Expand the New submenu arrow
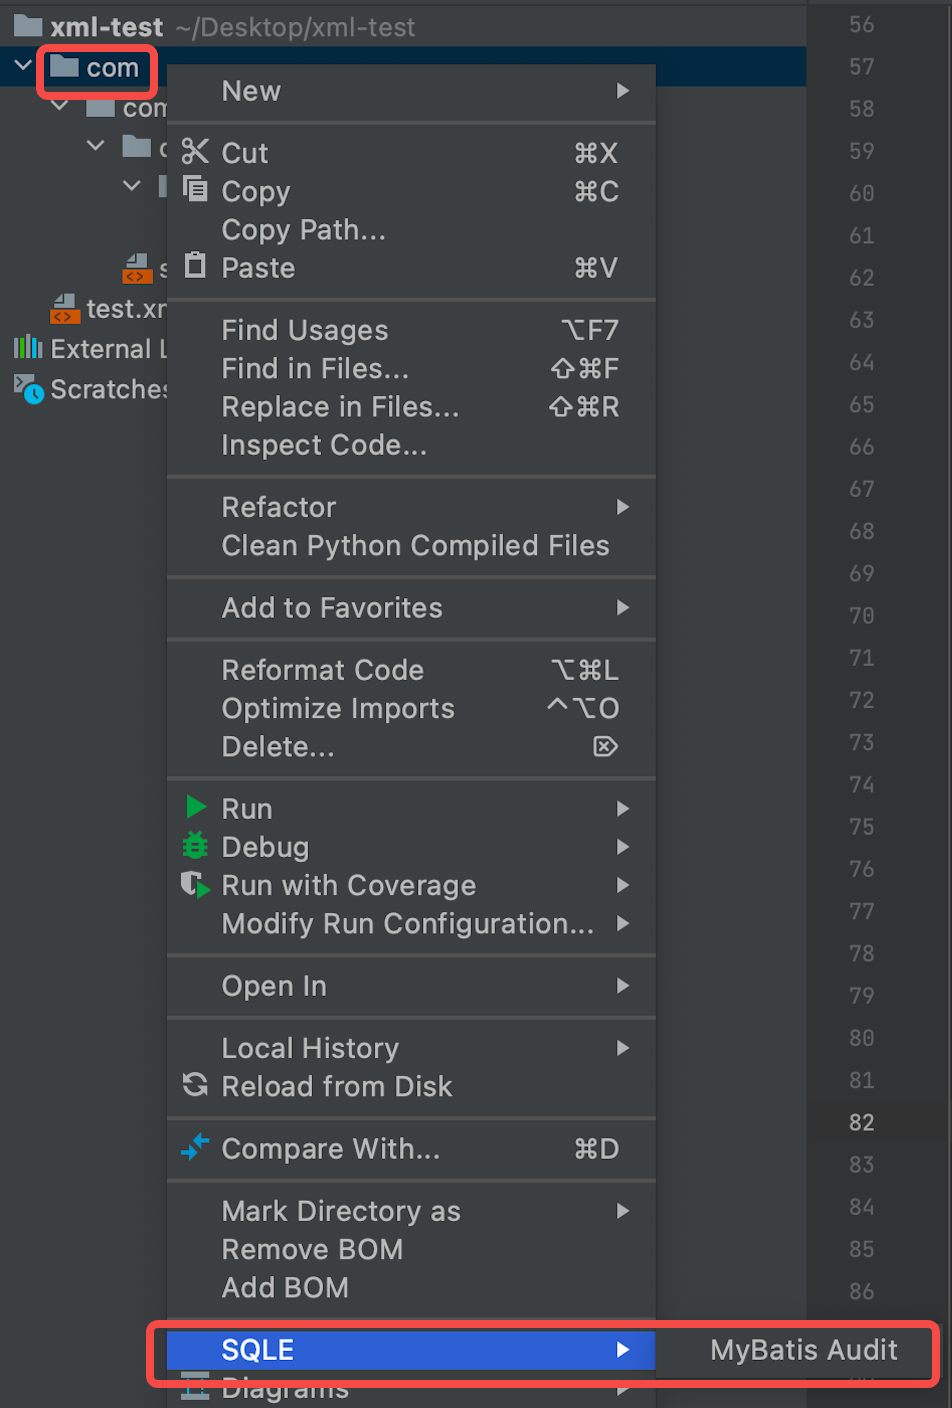 623,91
